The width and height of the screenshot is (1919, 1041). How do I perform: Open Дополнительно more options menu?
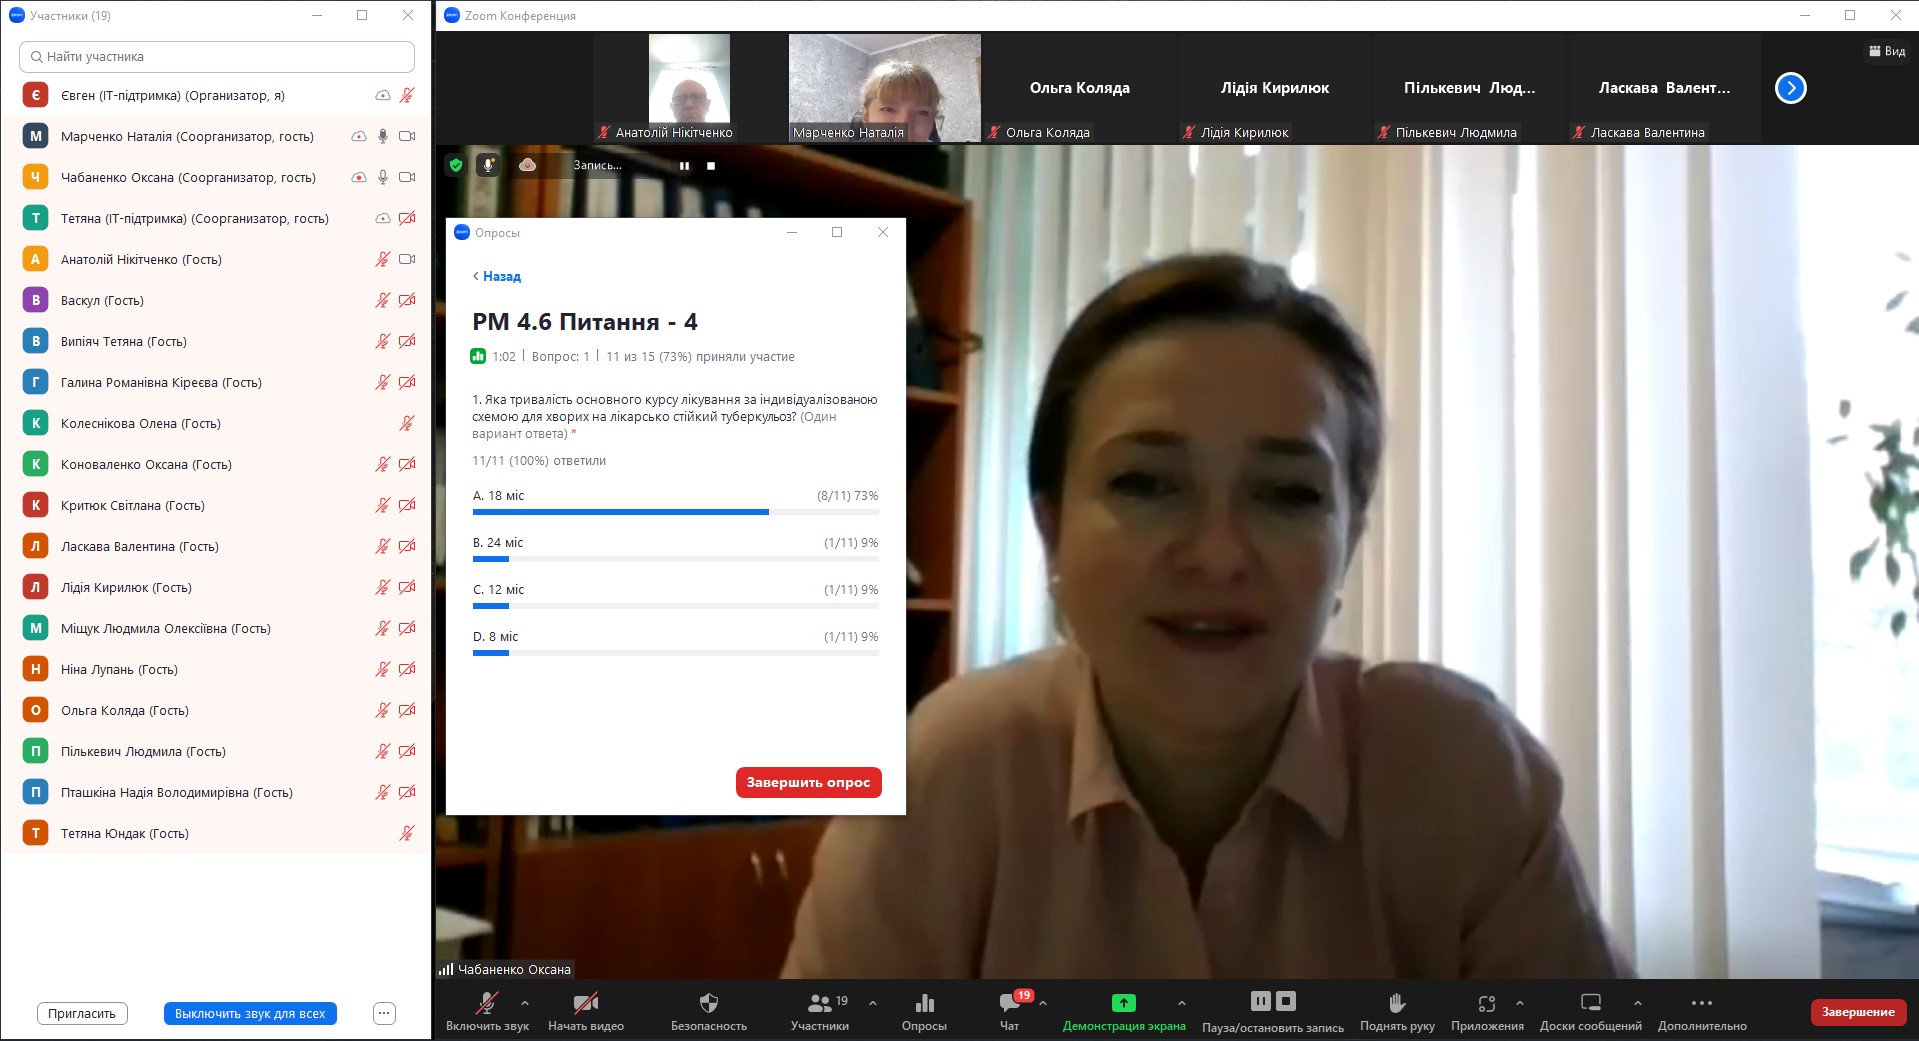[1701, 1003]
